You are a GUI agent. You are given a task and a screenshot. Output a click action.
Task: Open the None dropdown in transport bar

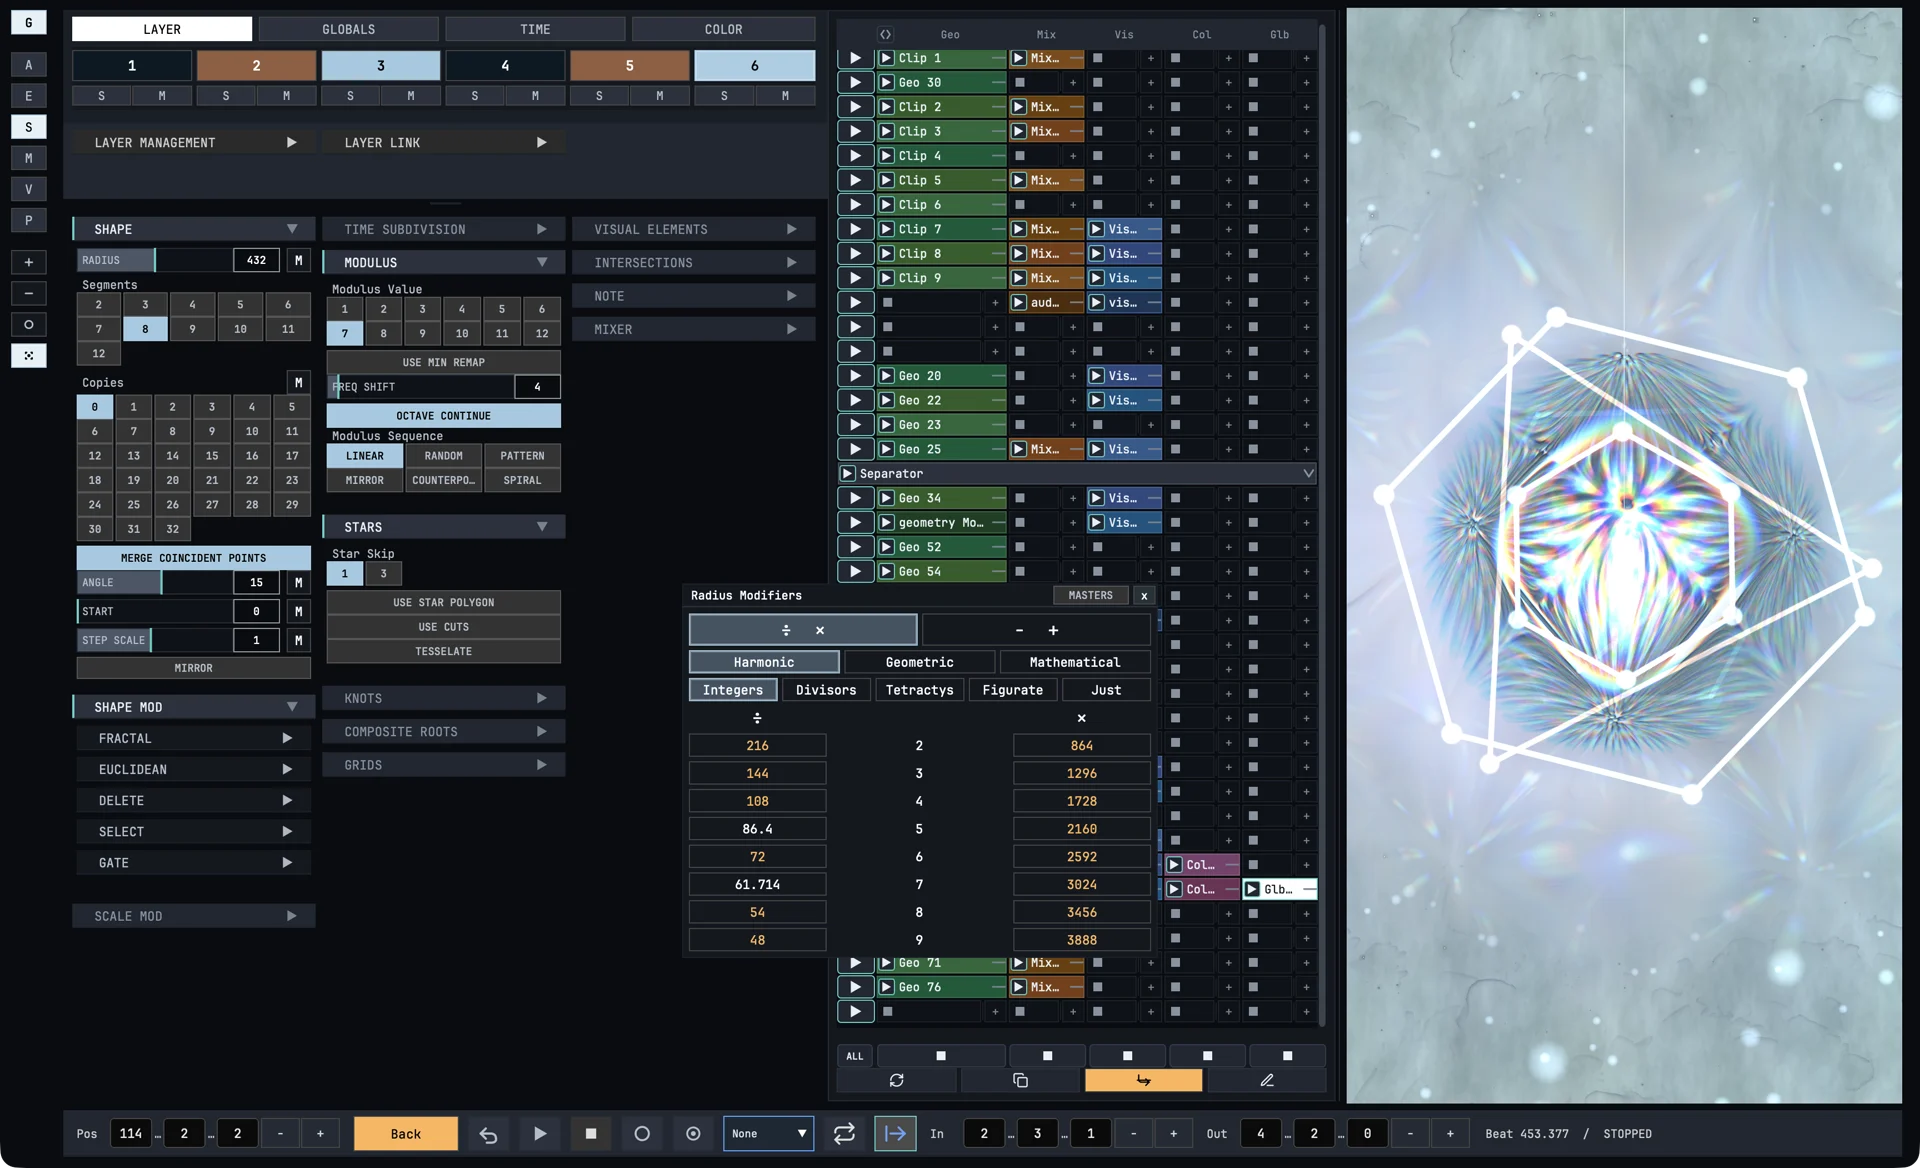[x=768, y=1133]
